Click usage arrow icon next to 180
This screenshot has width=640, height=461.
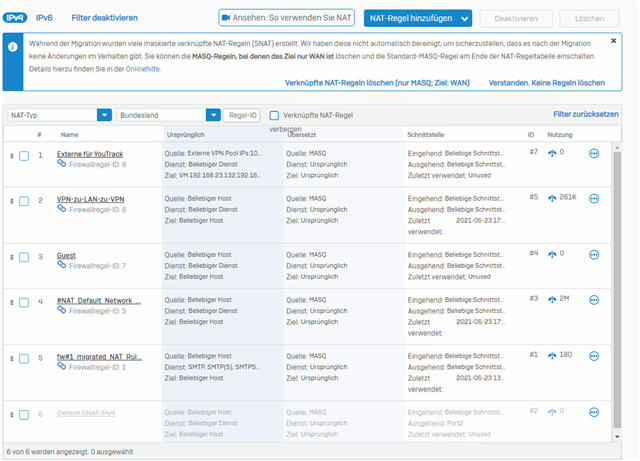click(552, 356)
